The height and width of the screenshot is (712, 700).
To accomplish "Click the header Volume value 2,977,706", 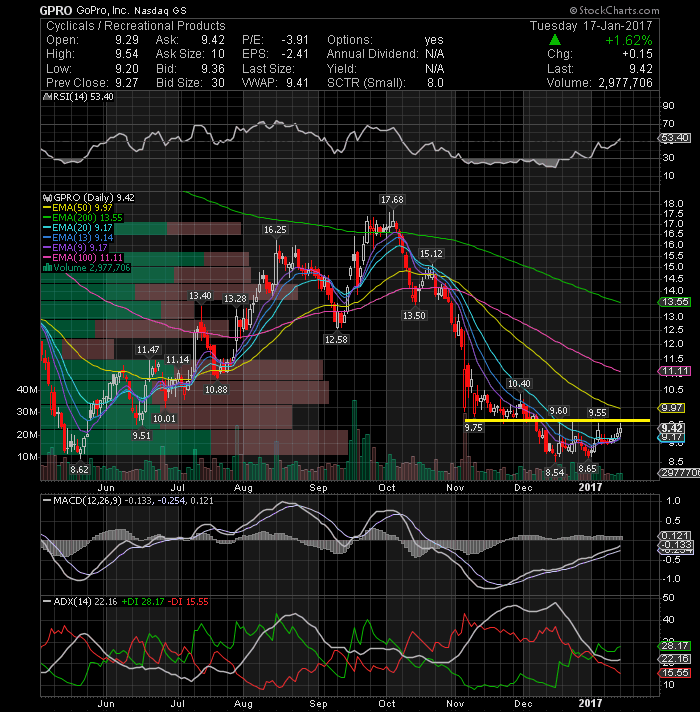I will (625, 83).
